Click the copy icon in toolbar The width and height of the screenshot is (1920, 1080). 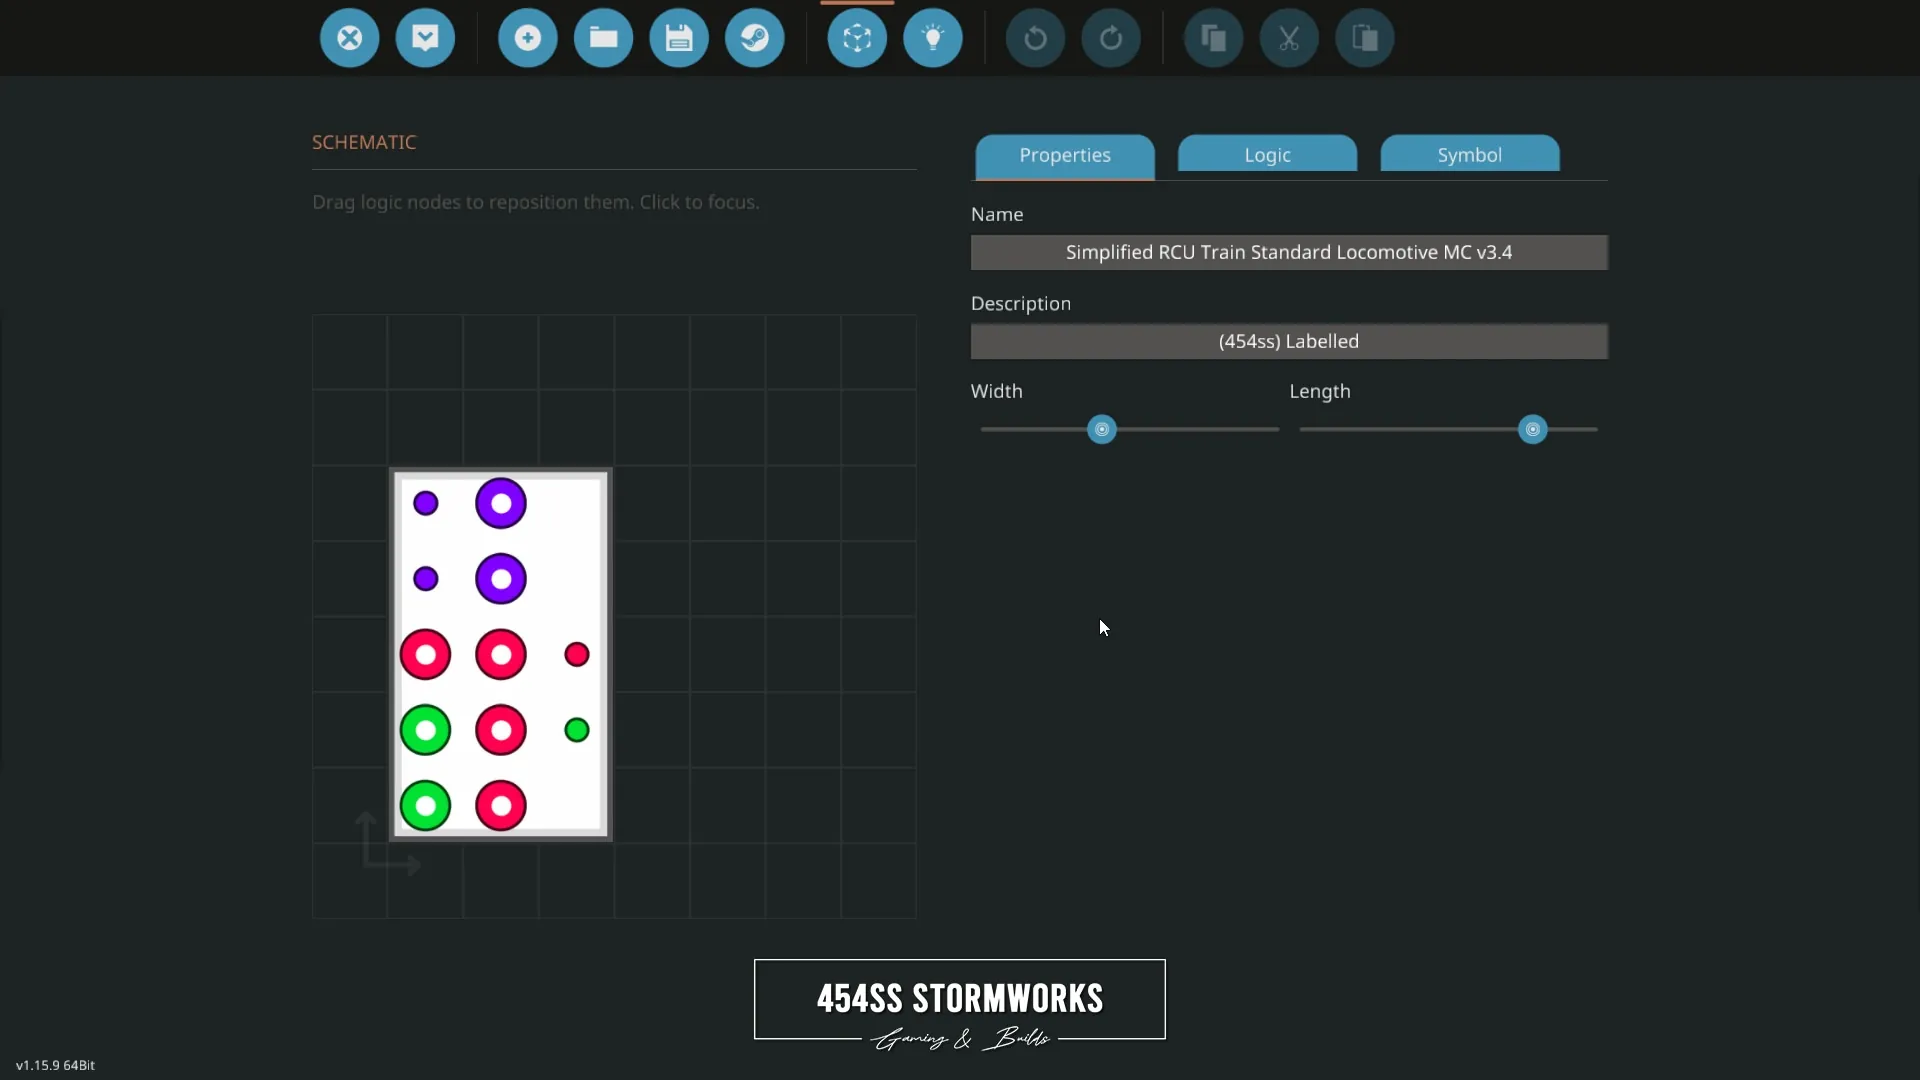click(1213, 38)
